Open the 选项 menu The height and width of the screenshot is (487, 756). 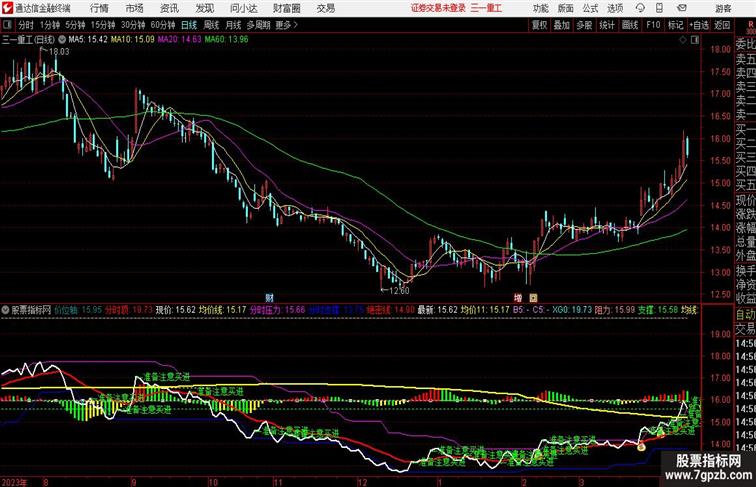click(x=615, y=8)
